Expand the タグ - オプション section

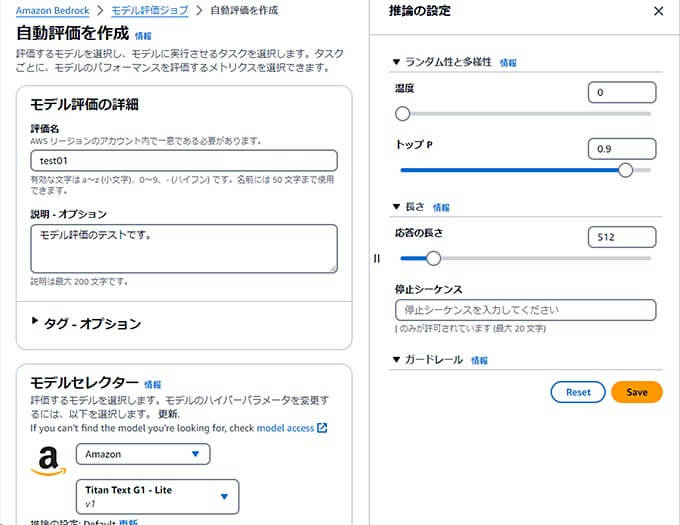point(35,321)
